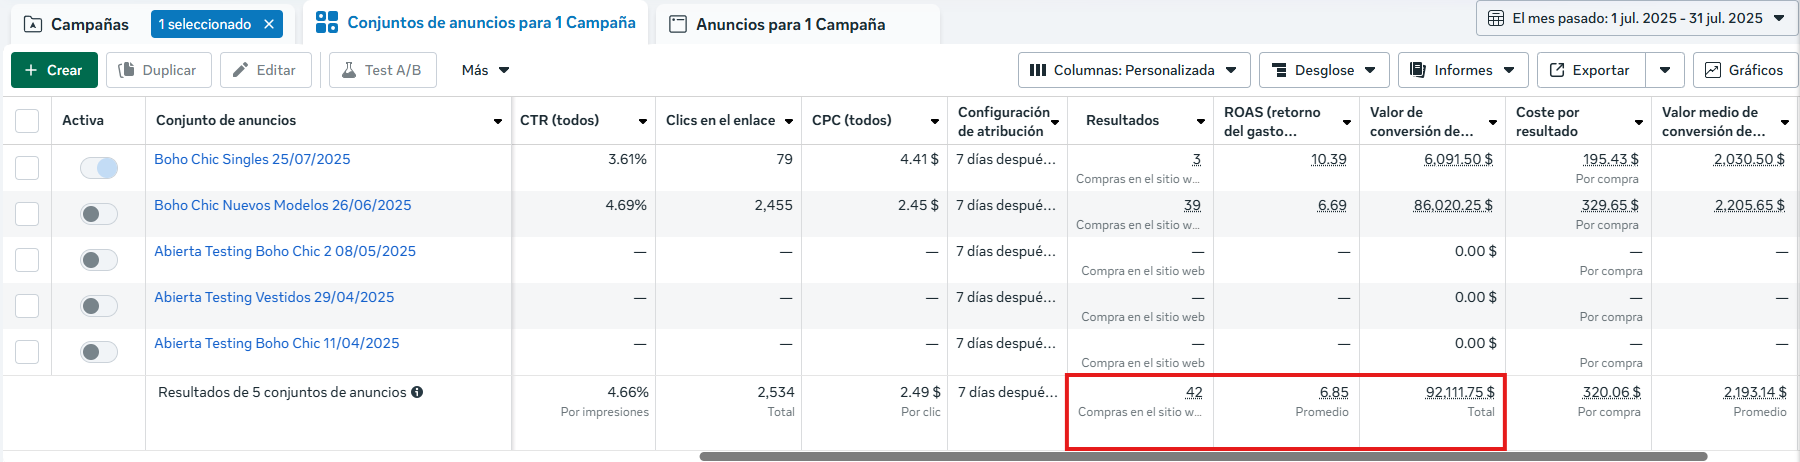Open the Desglose dropdown
Viewport: 1800px width, 462px height.
click(x=1324, y=70)
